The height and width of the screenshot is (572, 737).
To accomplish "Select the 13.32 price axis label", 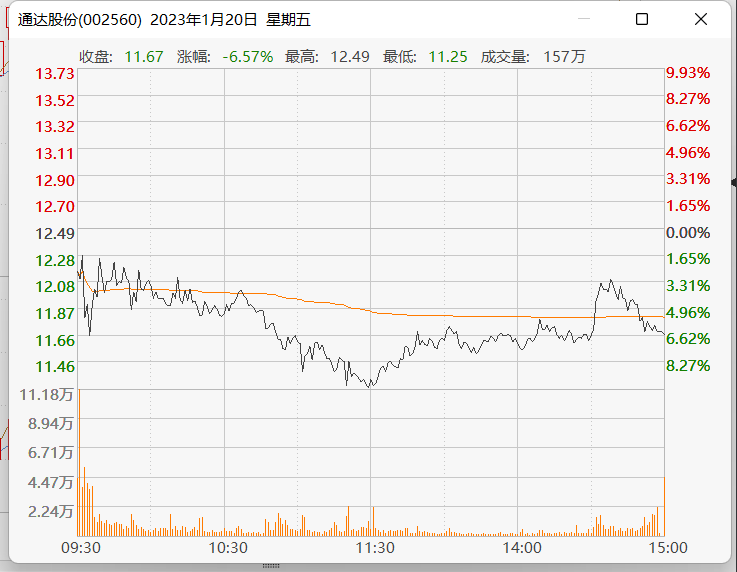I will point(55,126).
